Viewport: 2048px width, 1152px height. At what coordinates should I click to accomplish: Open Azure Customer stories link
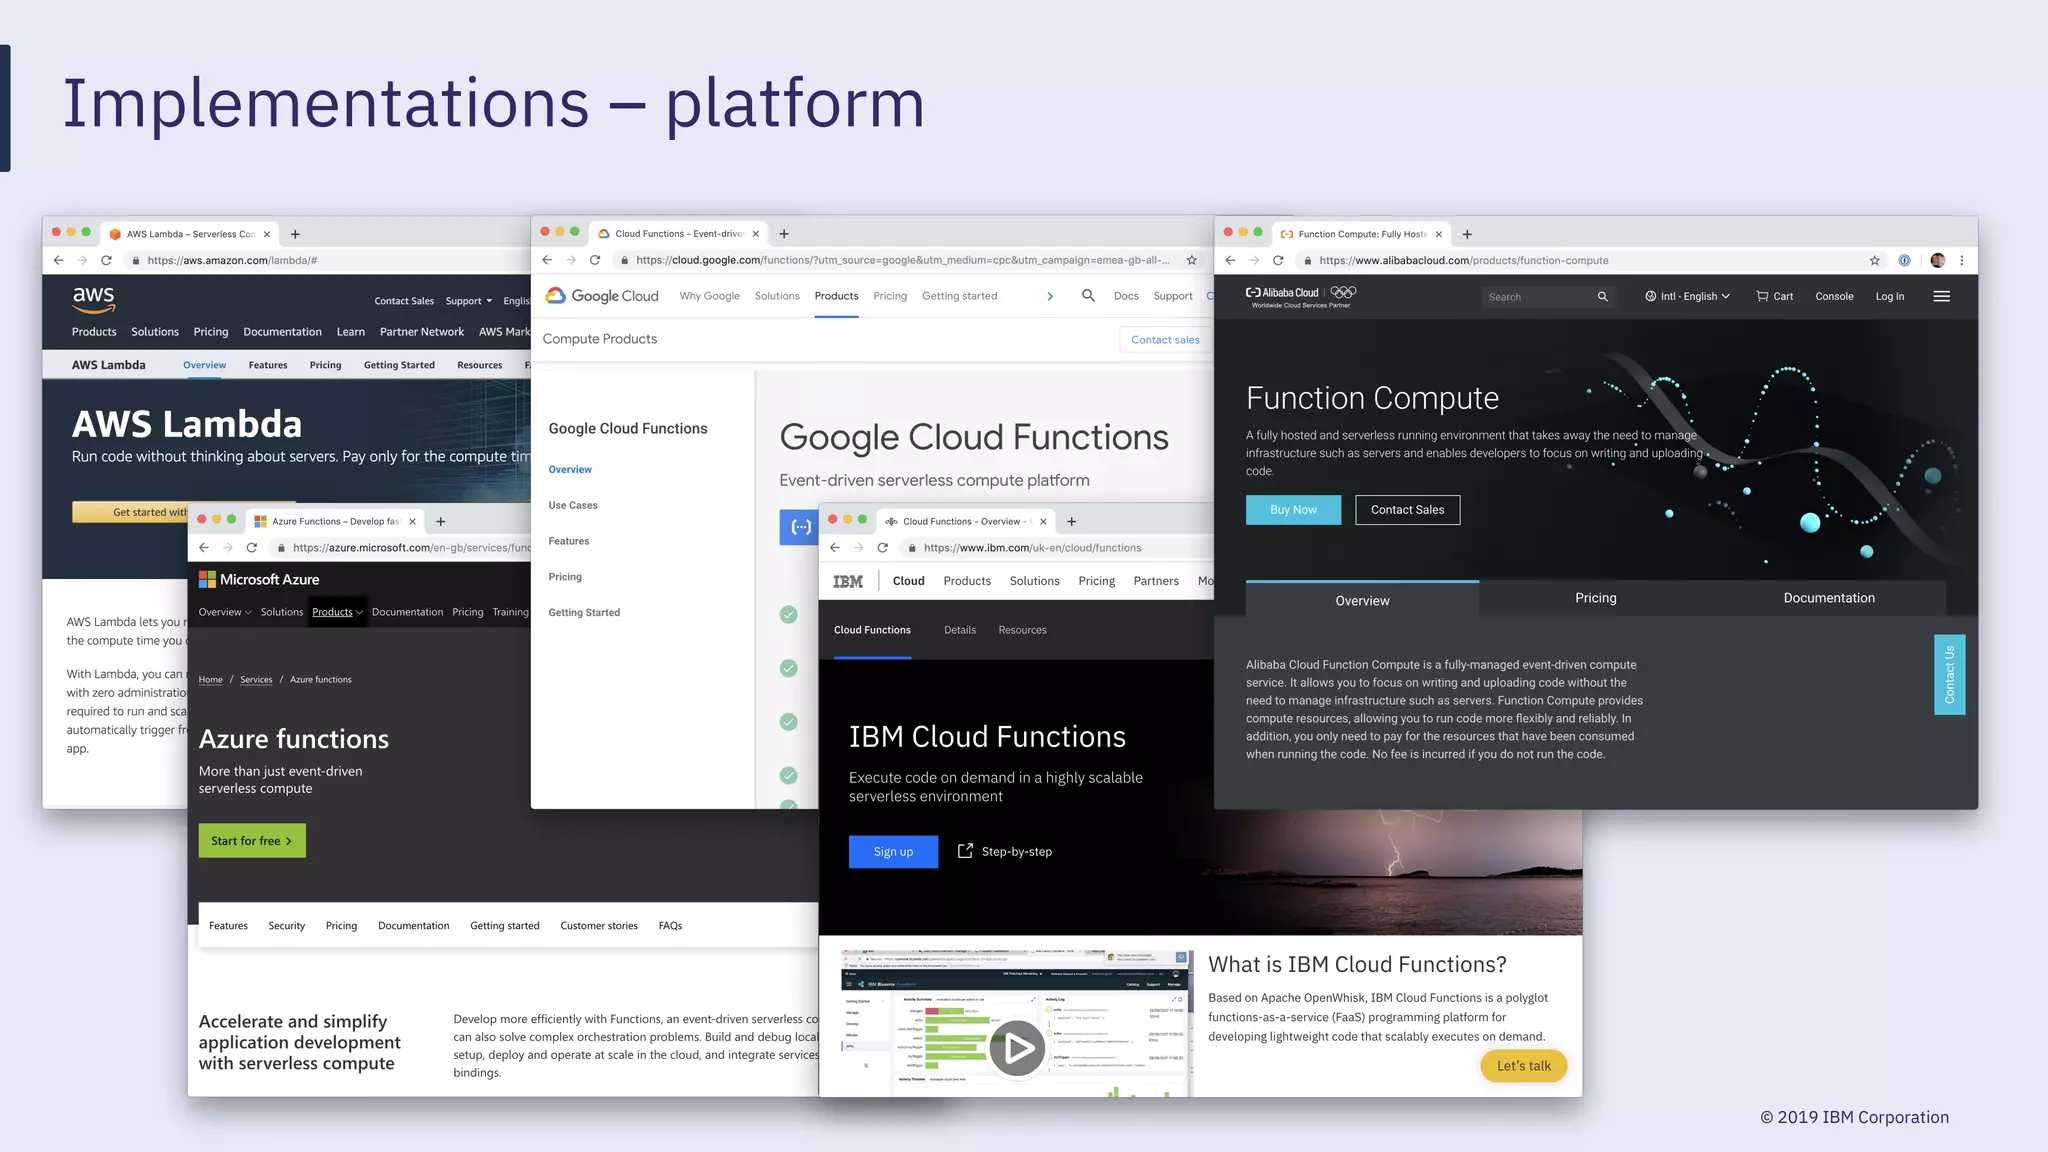coord(599,926)
